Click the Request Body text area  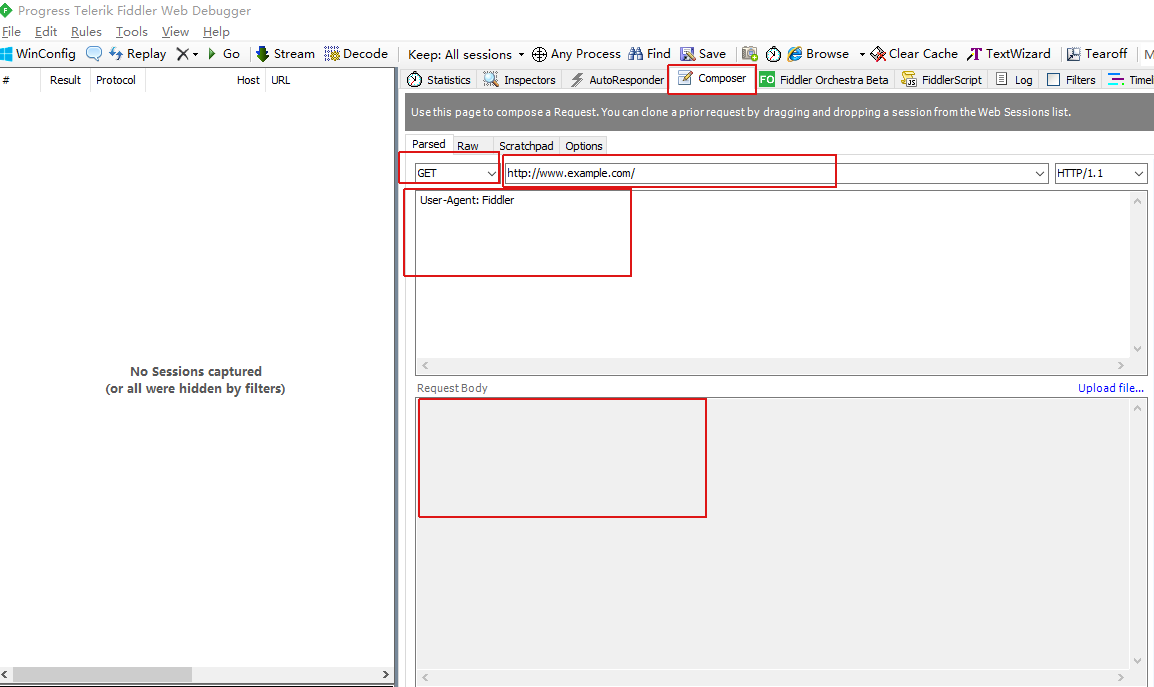(773, 533)
